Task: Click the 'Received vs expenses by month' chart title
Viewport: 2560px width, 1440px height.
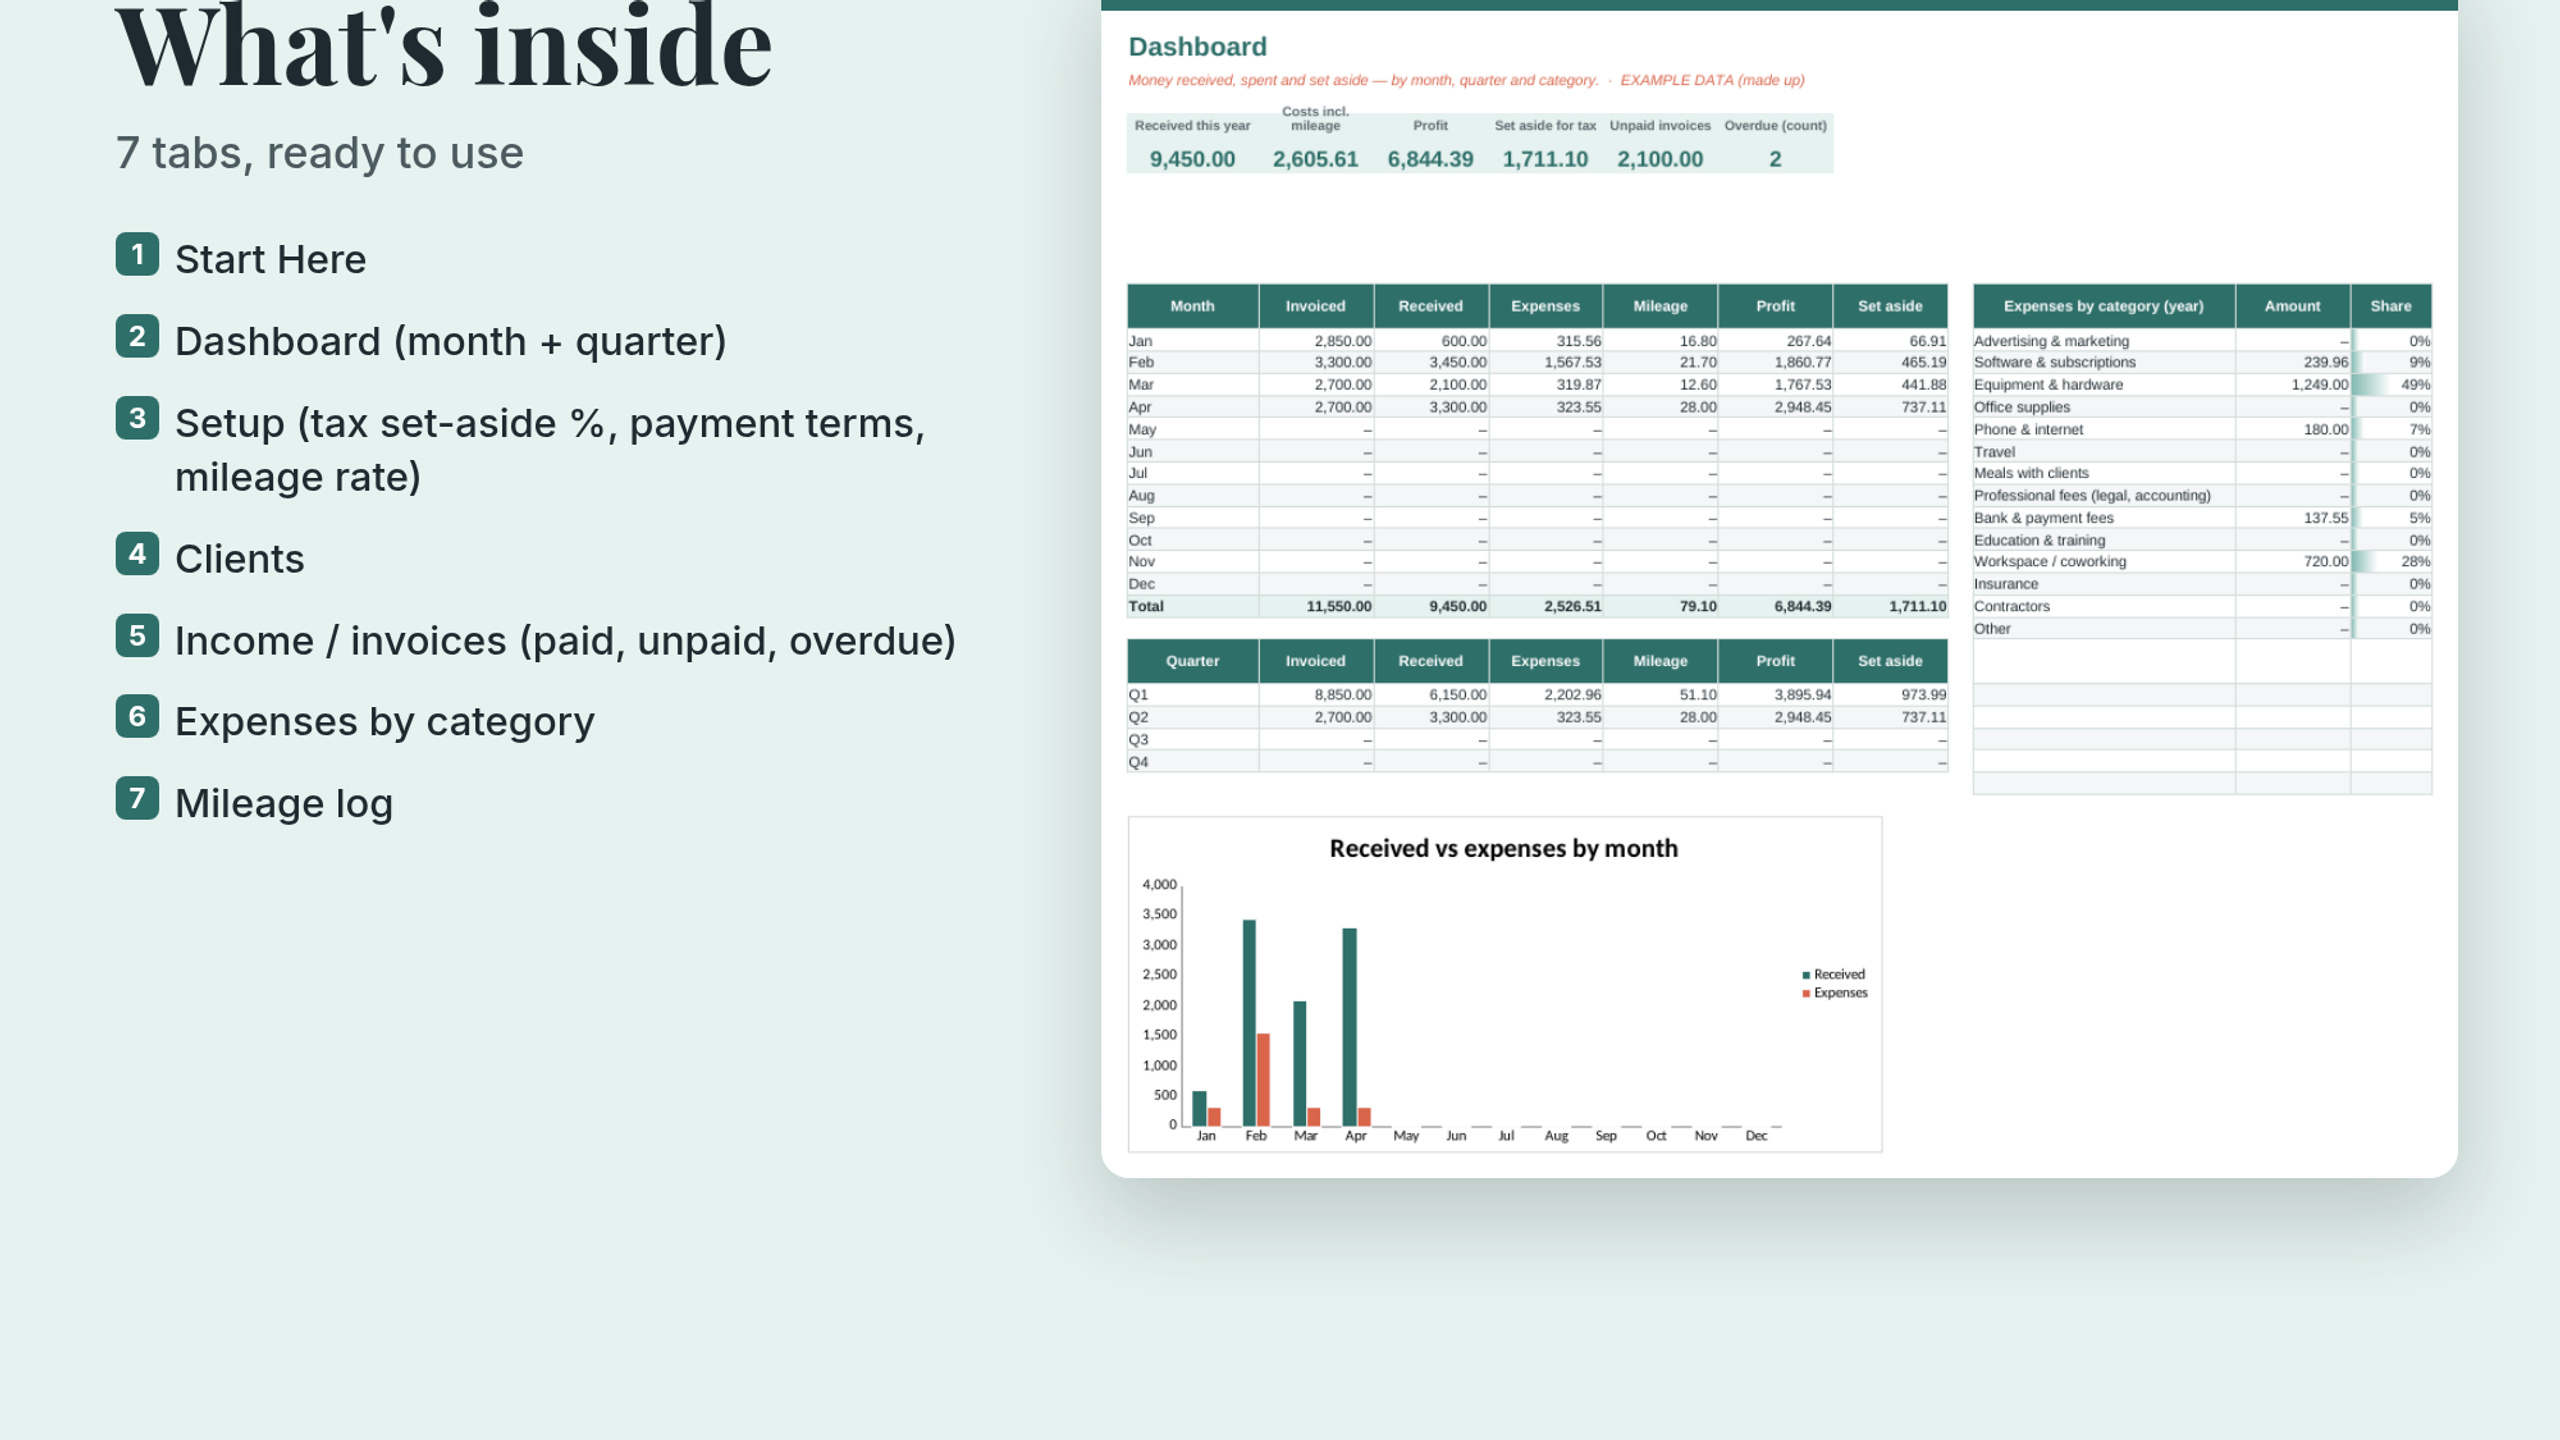Action: point(1503,848)
